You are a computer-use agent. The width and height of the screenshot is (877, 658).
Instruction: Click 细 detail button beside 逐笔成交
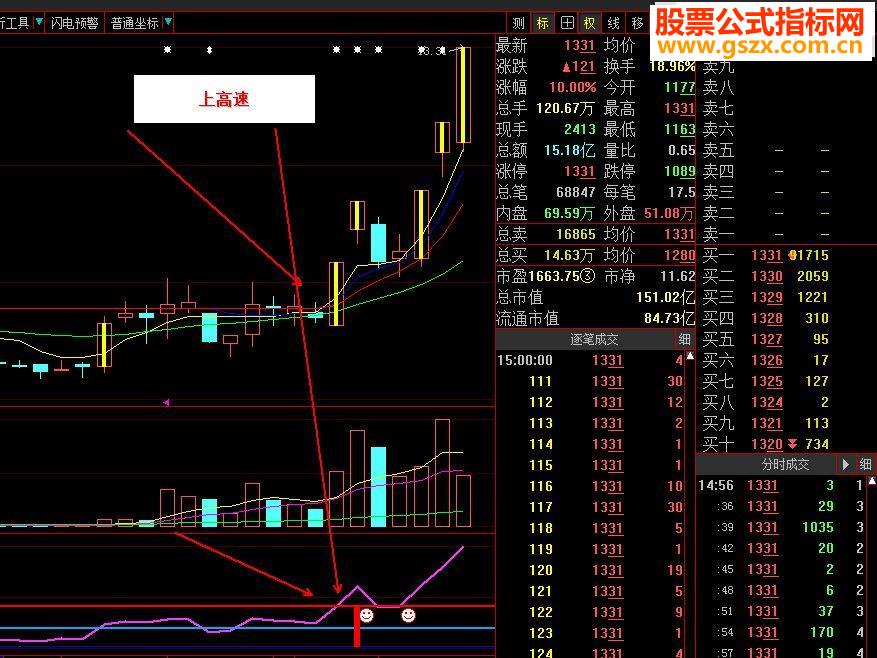685,339
